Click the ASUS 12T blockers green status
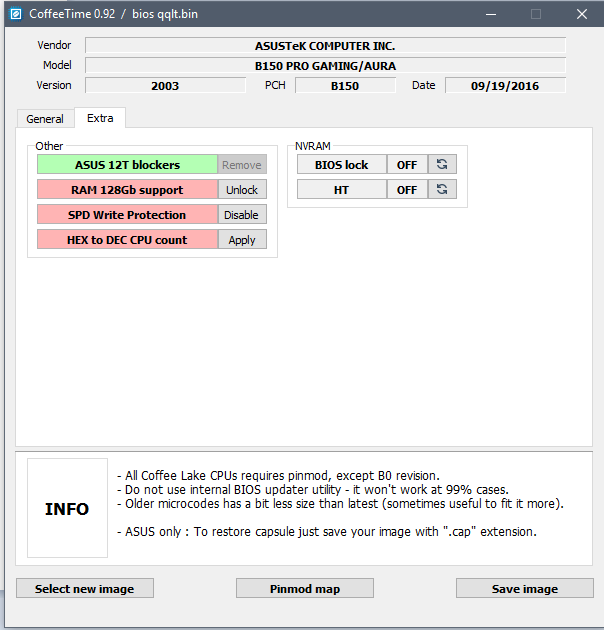The width and height of the screenshot is (604, 630). [127, 165]
